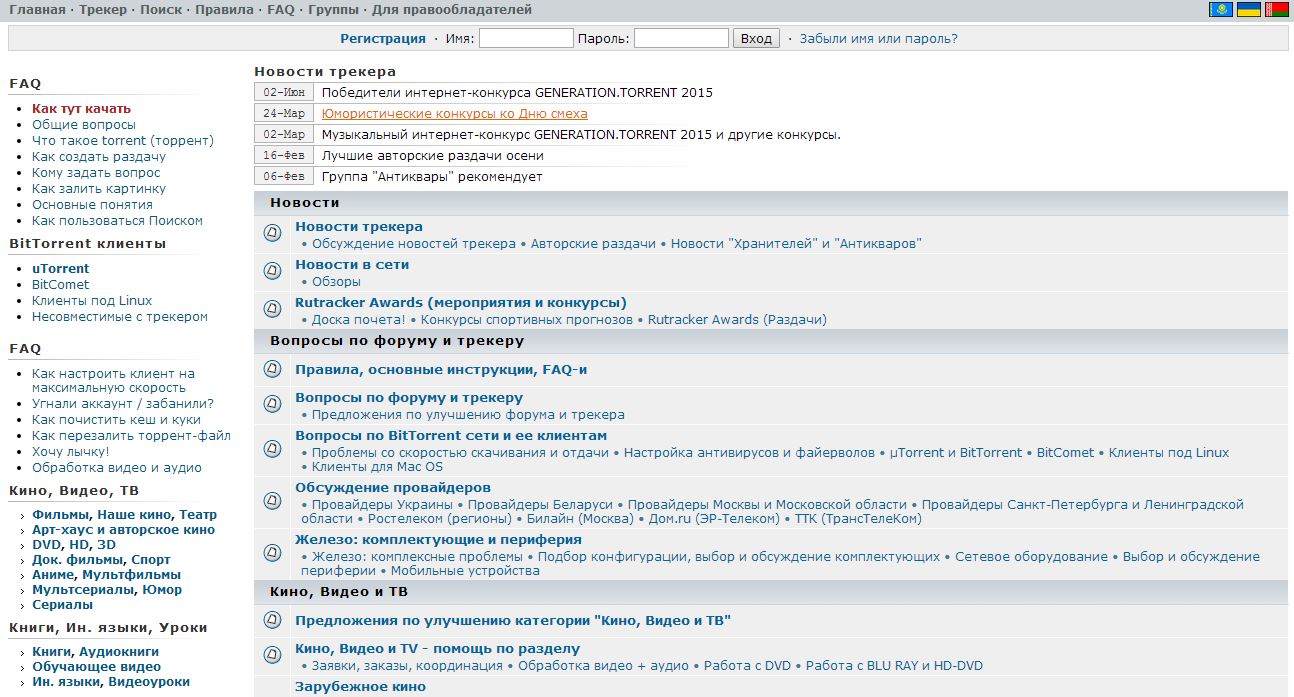Open Настройка антивирусов и файерволов subforum
Screen dimensions: 1294x697
coord(749,452)
